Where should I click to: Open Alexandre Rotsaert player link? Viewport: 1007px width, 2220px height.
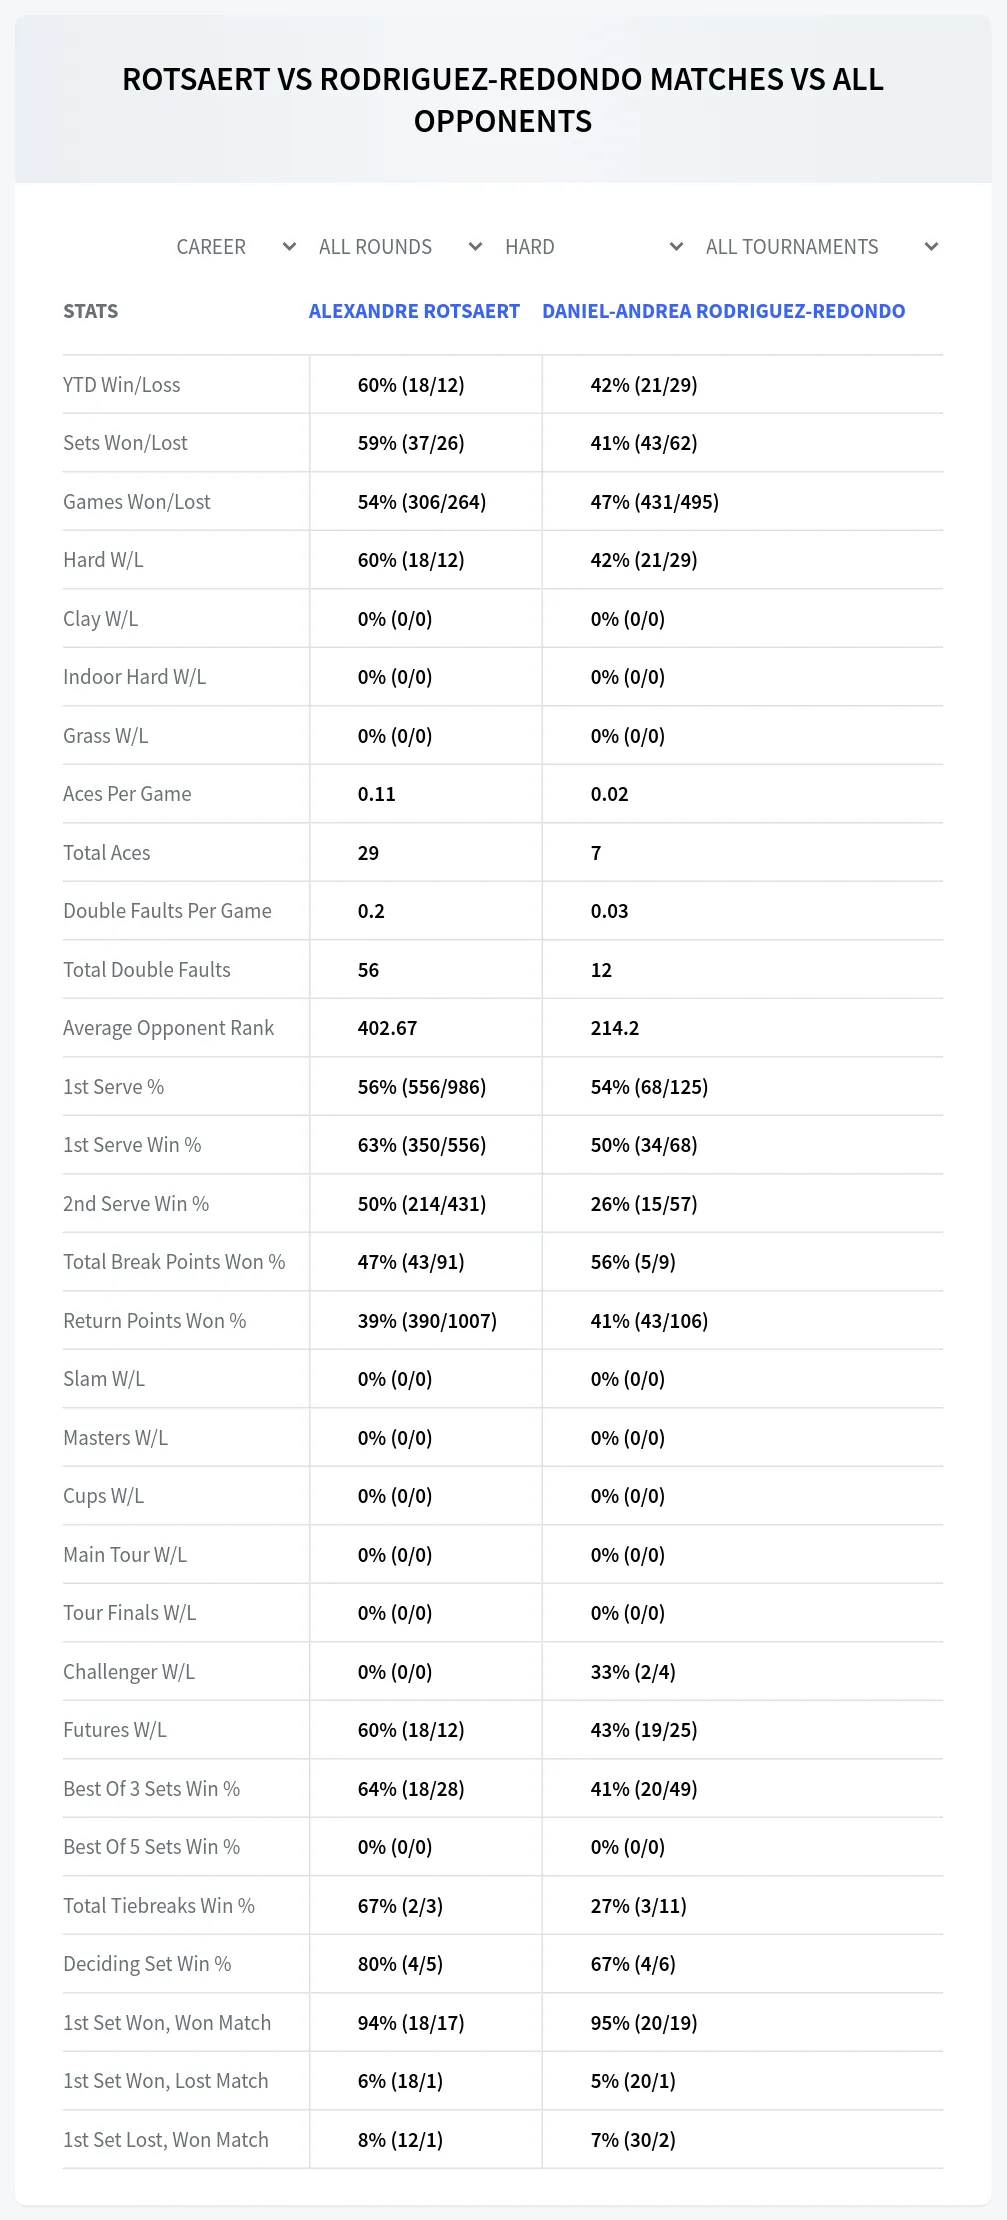(414, 311)
